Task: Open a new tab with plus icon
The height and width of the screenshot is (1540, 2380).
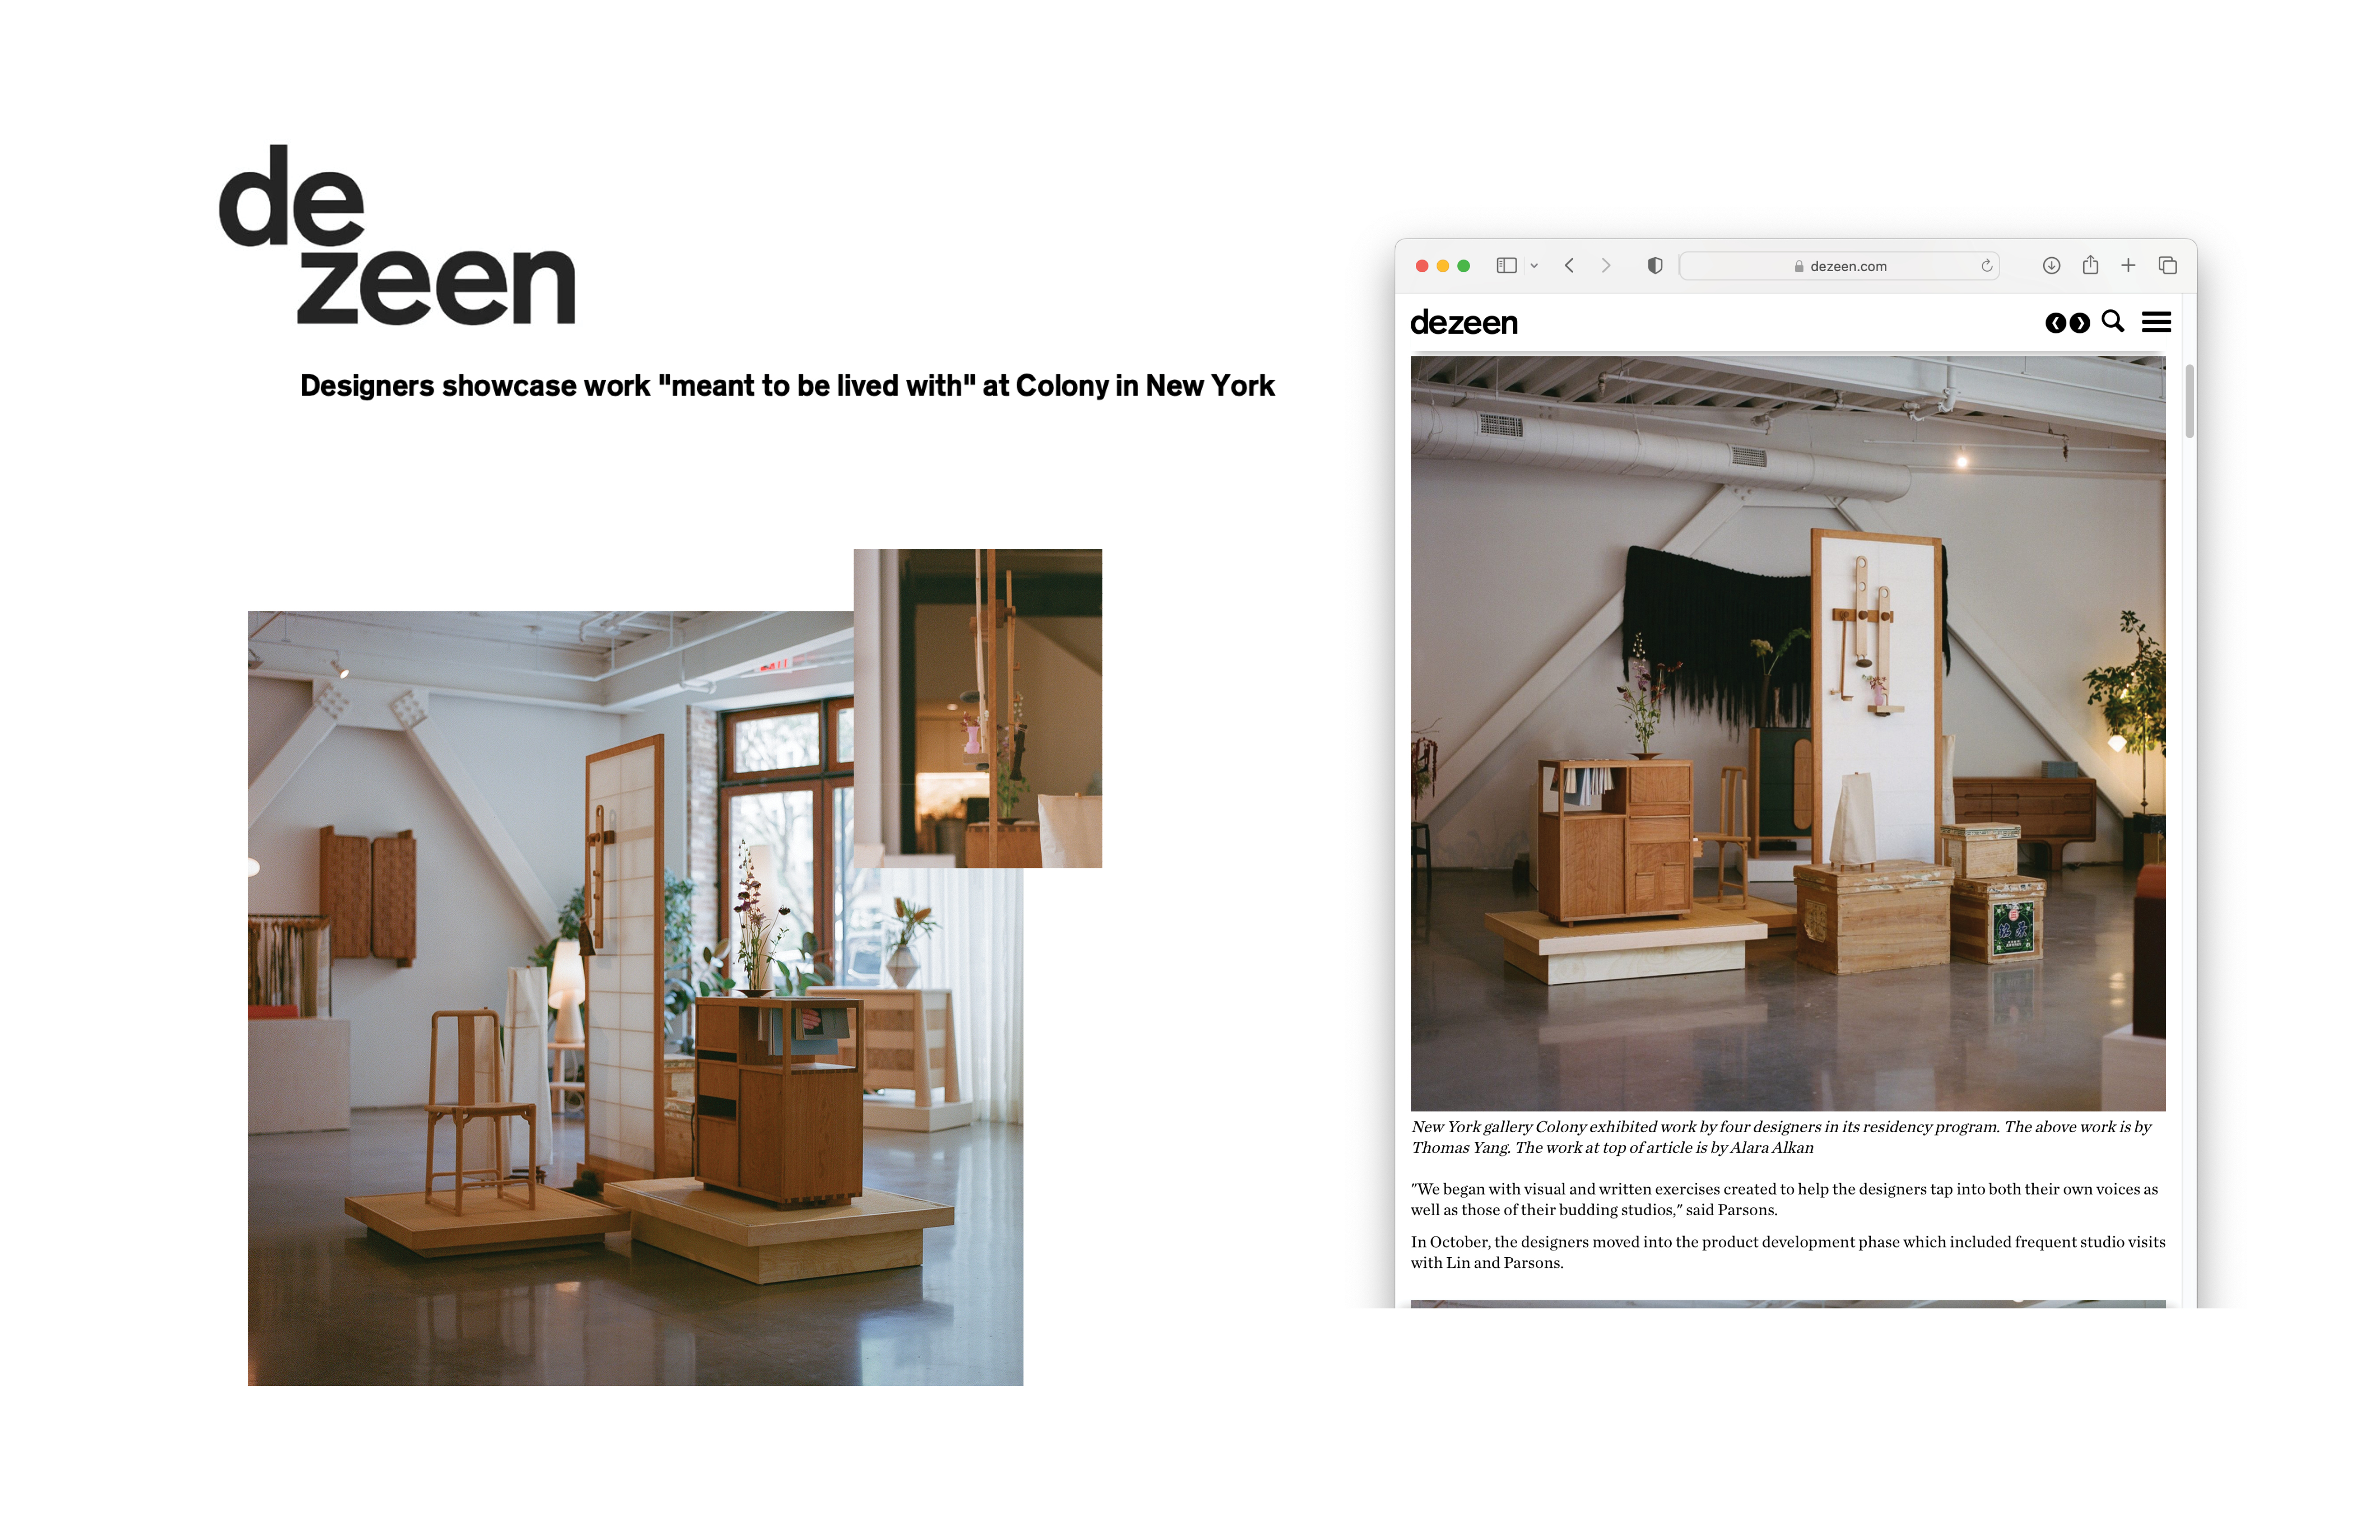Action: [x=2128, y=265]
